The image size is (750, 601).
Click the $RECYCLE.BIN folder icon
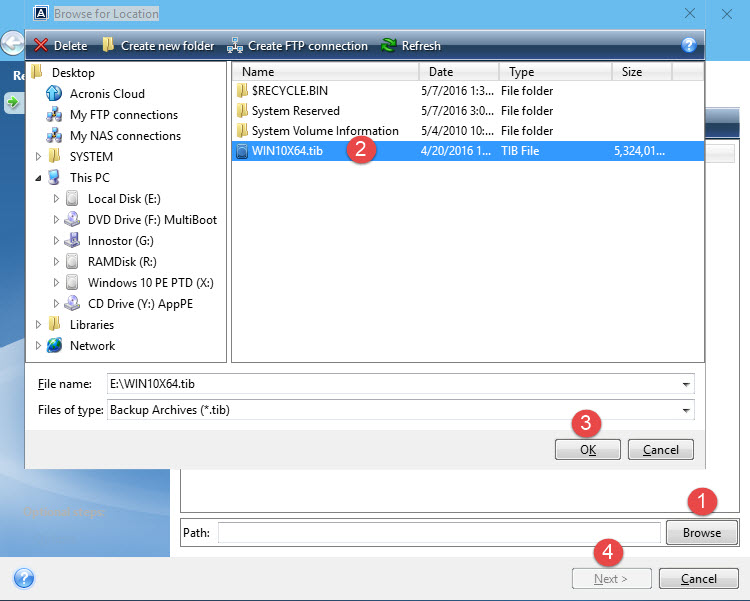point(243,90)
